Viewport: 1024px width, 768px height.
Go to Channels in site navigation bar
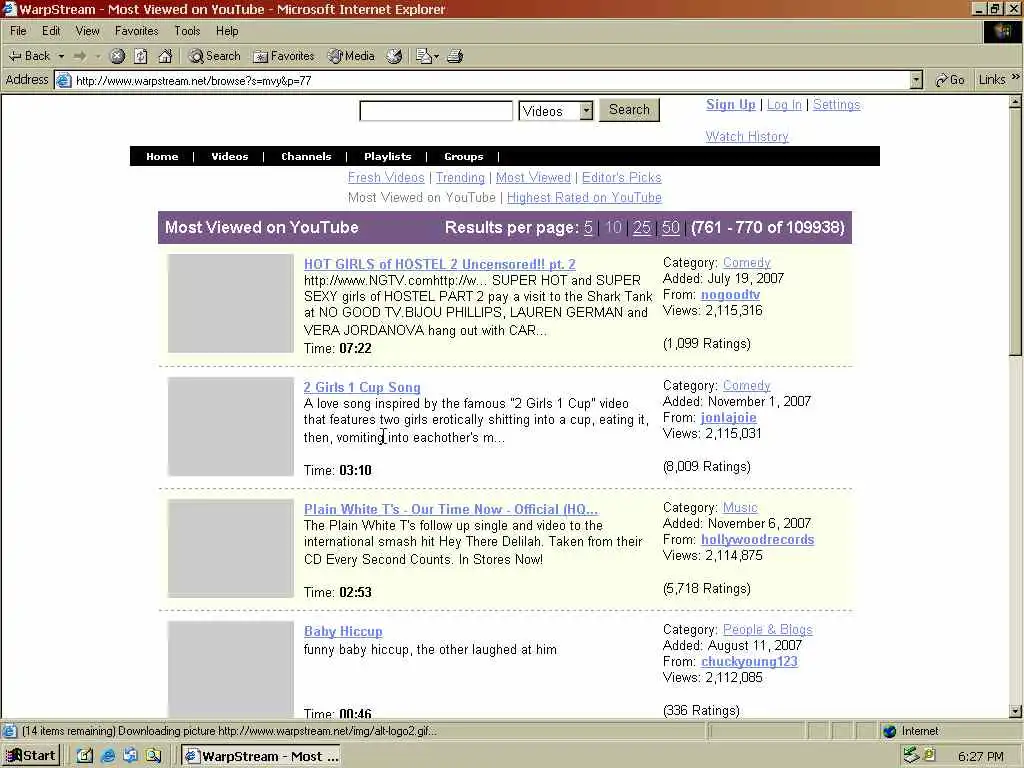tap(306, 156)
